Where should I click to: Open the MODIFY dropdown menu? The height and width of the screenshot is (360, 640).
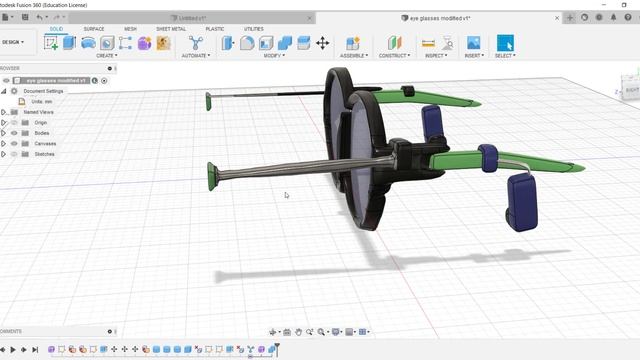point(274,56)
